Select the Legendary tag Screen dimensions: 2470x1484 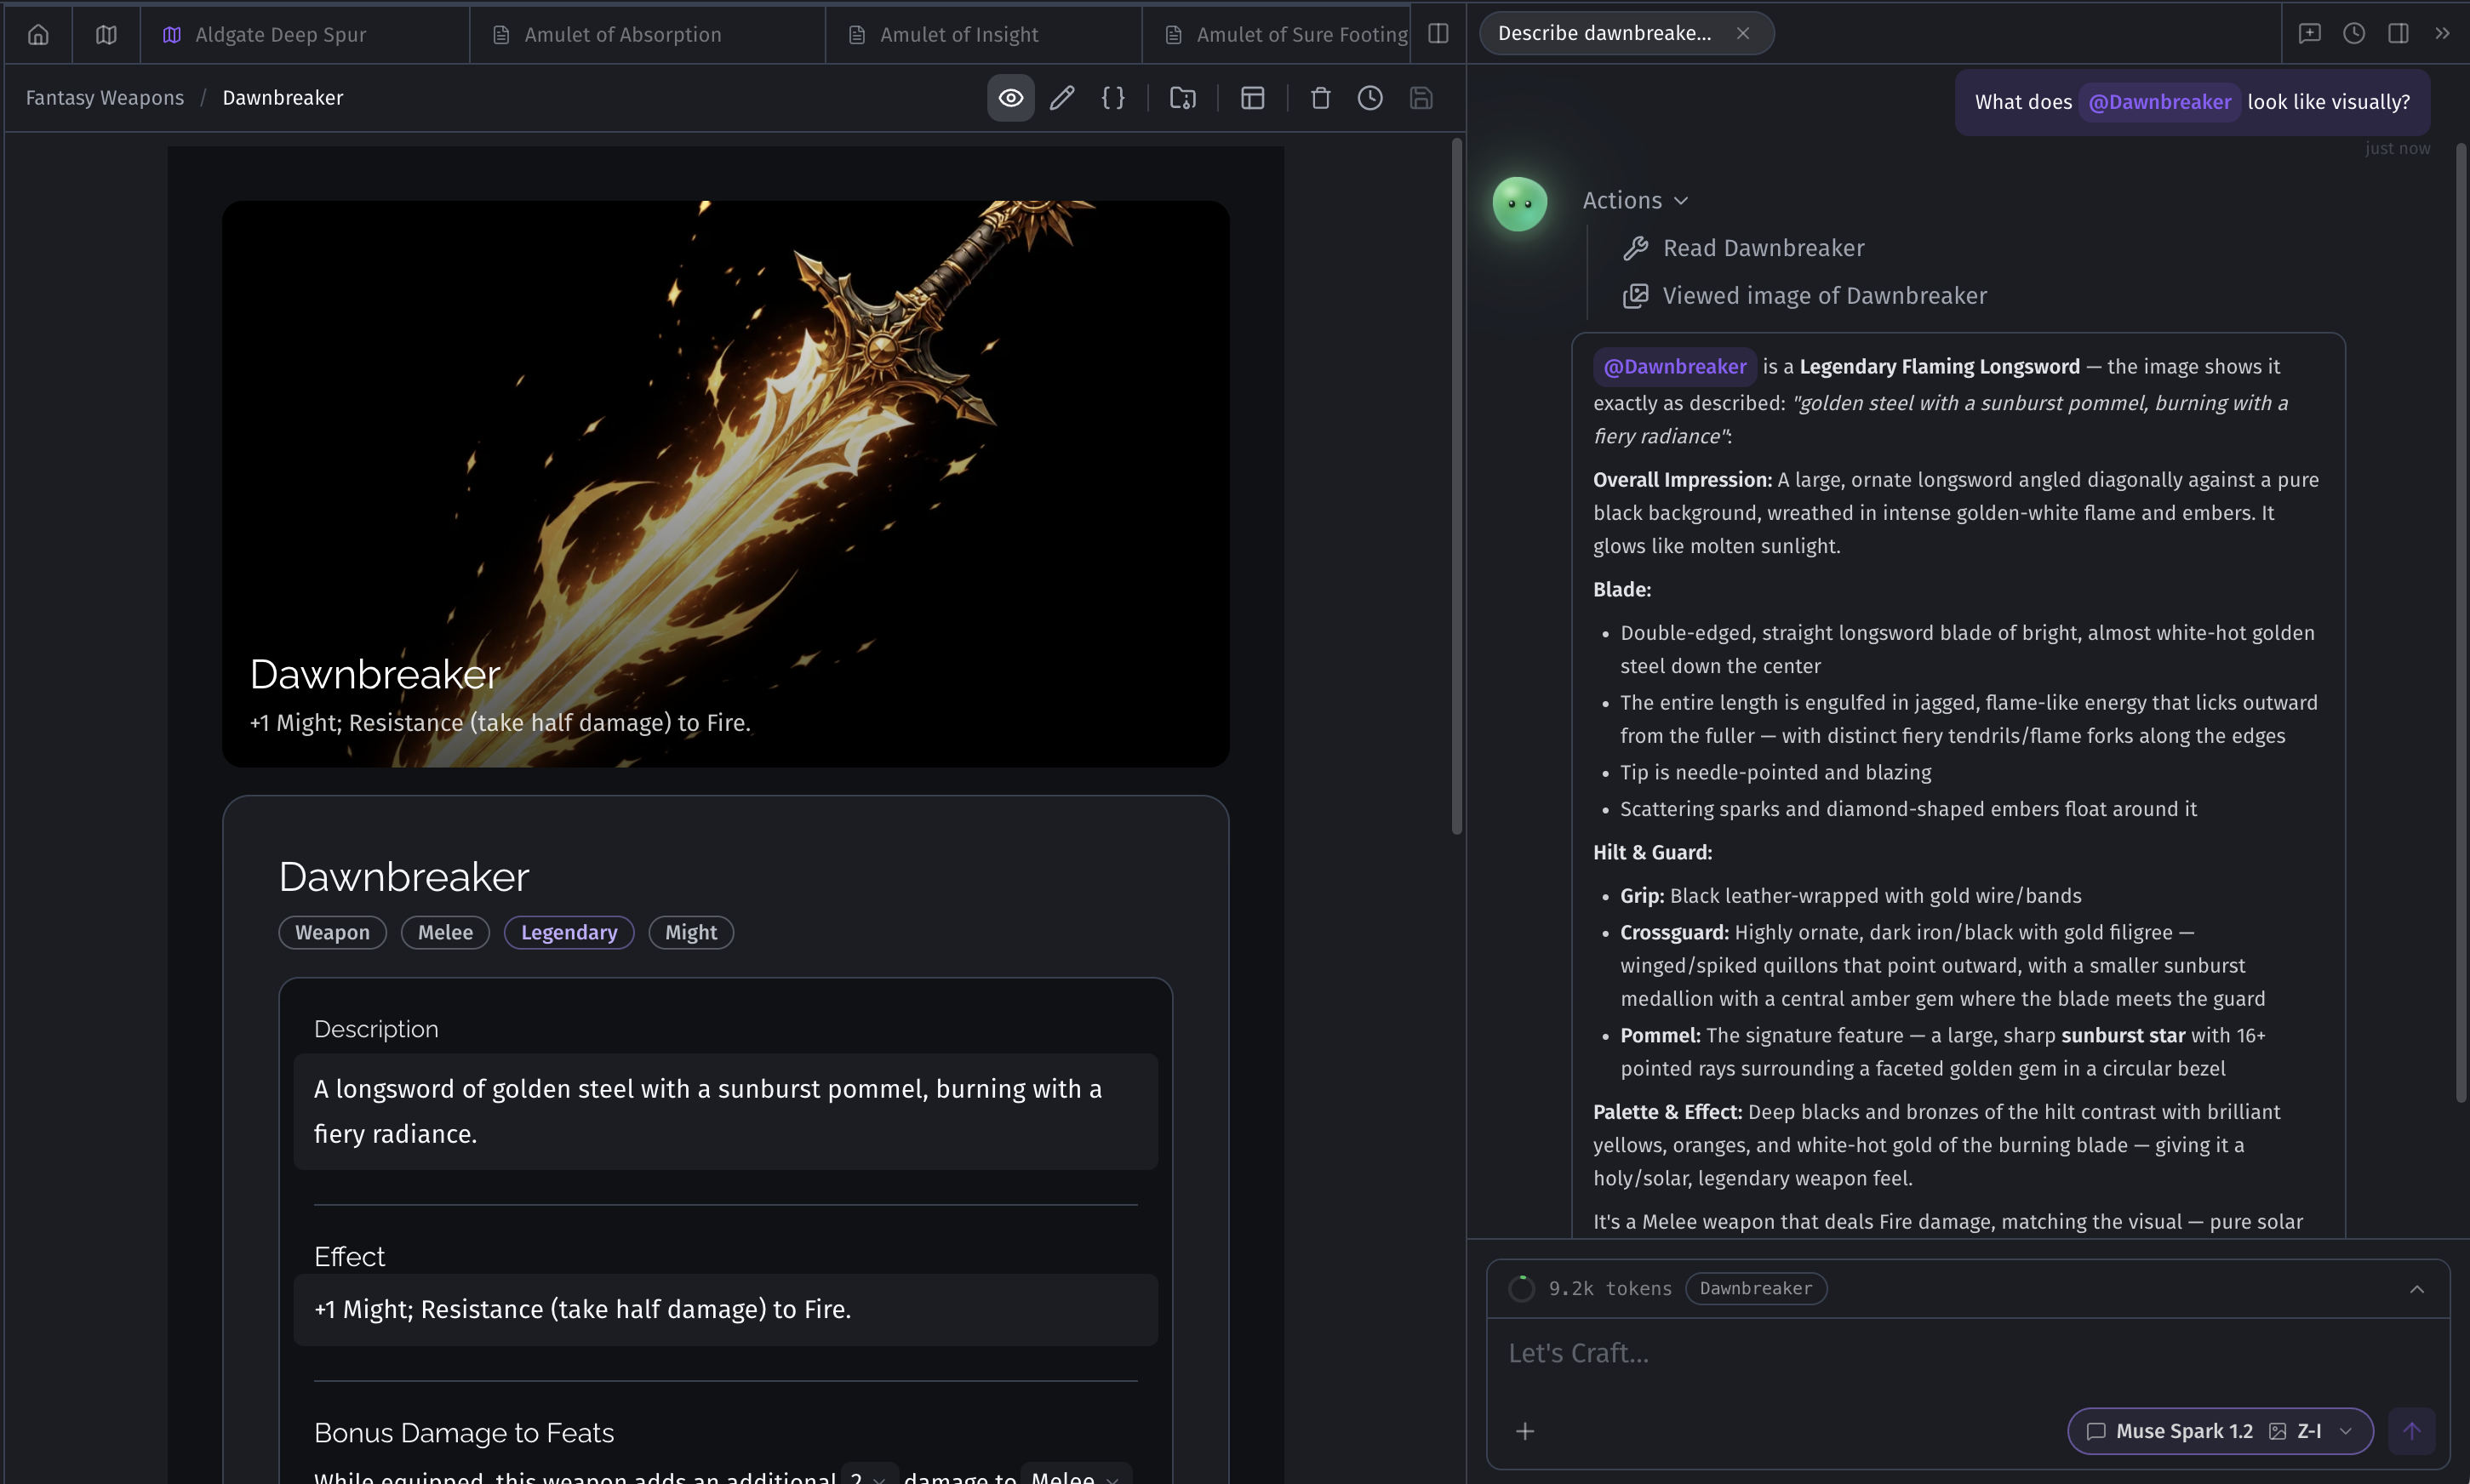coord(569,932)
